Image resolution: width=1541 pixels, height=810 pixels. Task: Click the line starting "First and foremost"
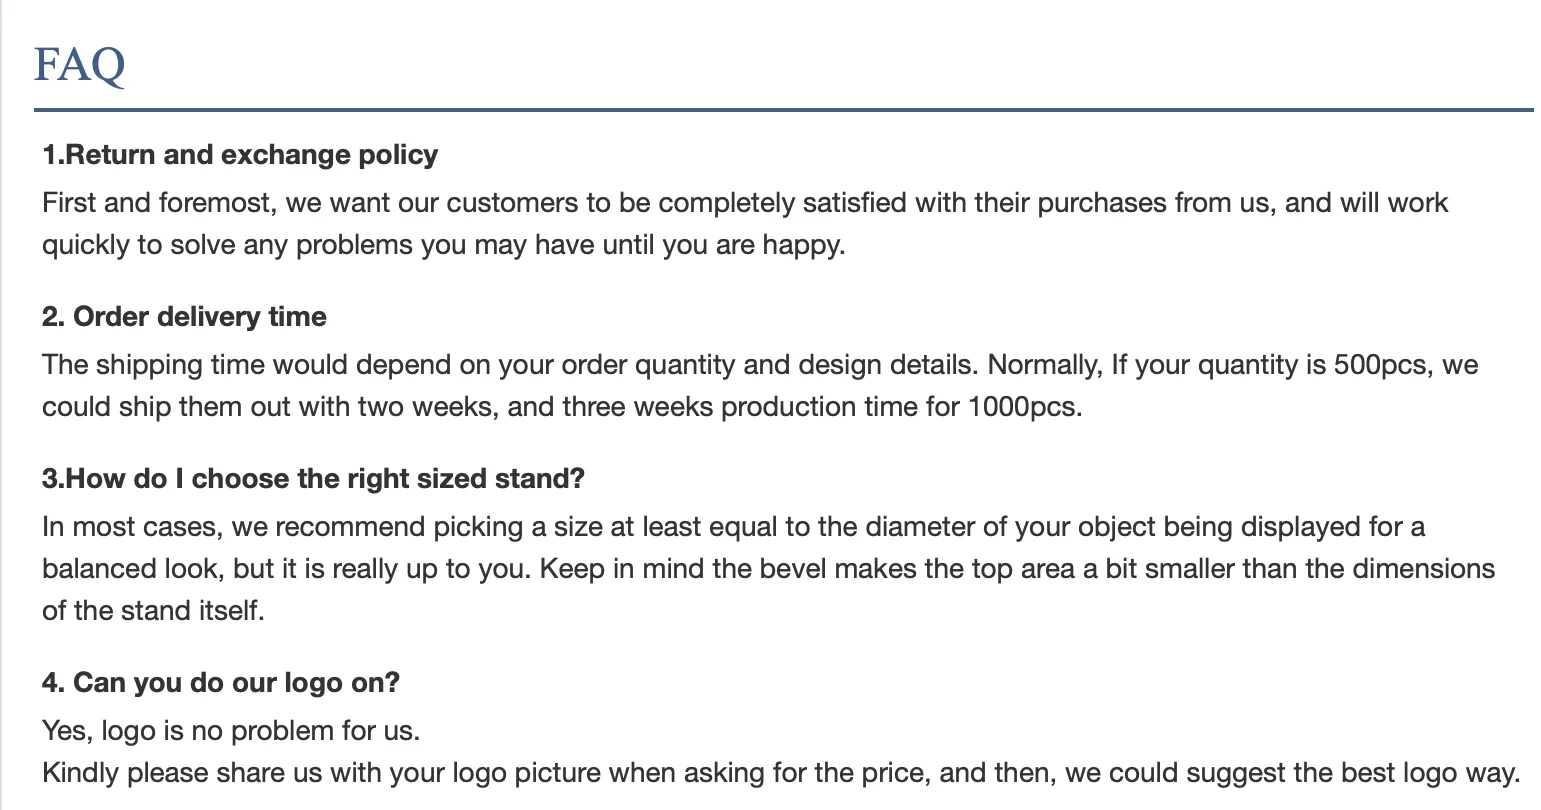tap(744, 203)
